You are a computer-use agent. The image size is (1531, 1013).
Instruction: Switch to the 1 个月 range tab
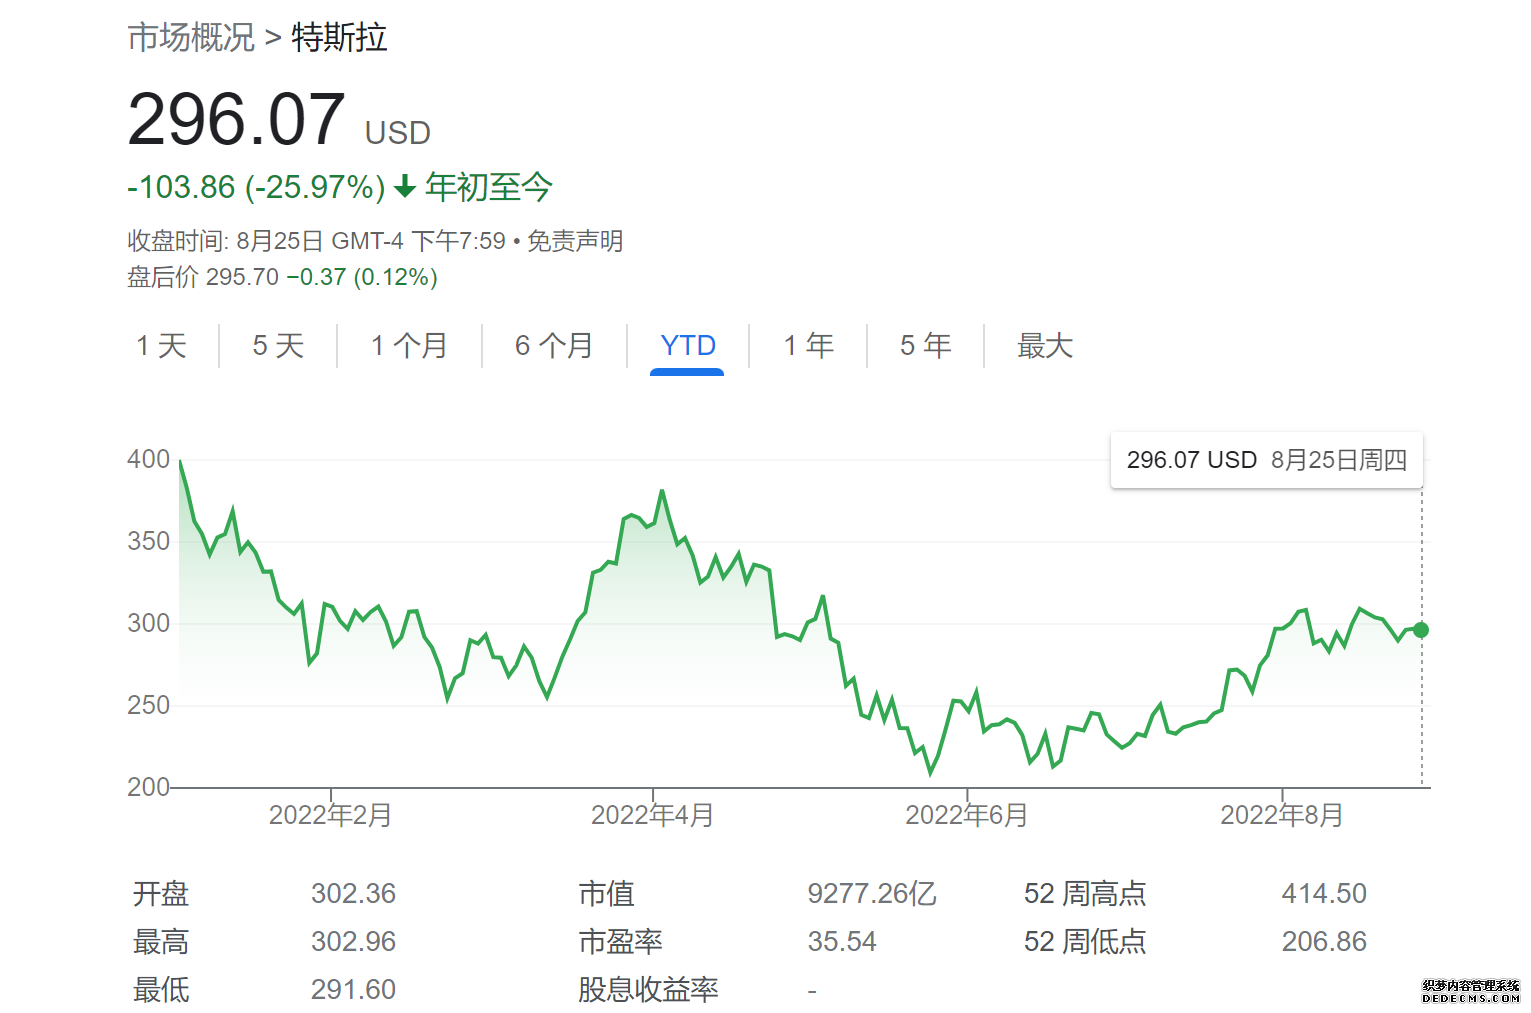click(409, 346)
